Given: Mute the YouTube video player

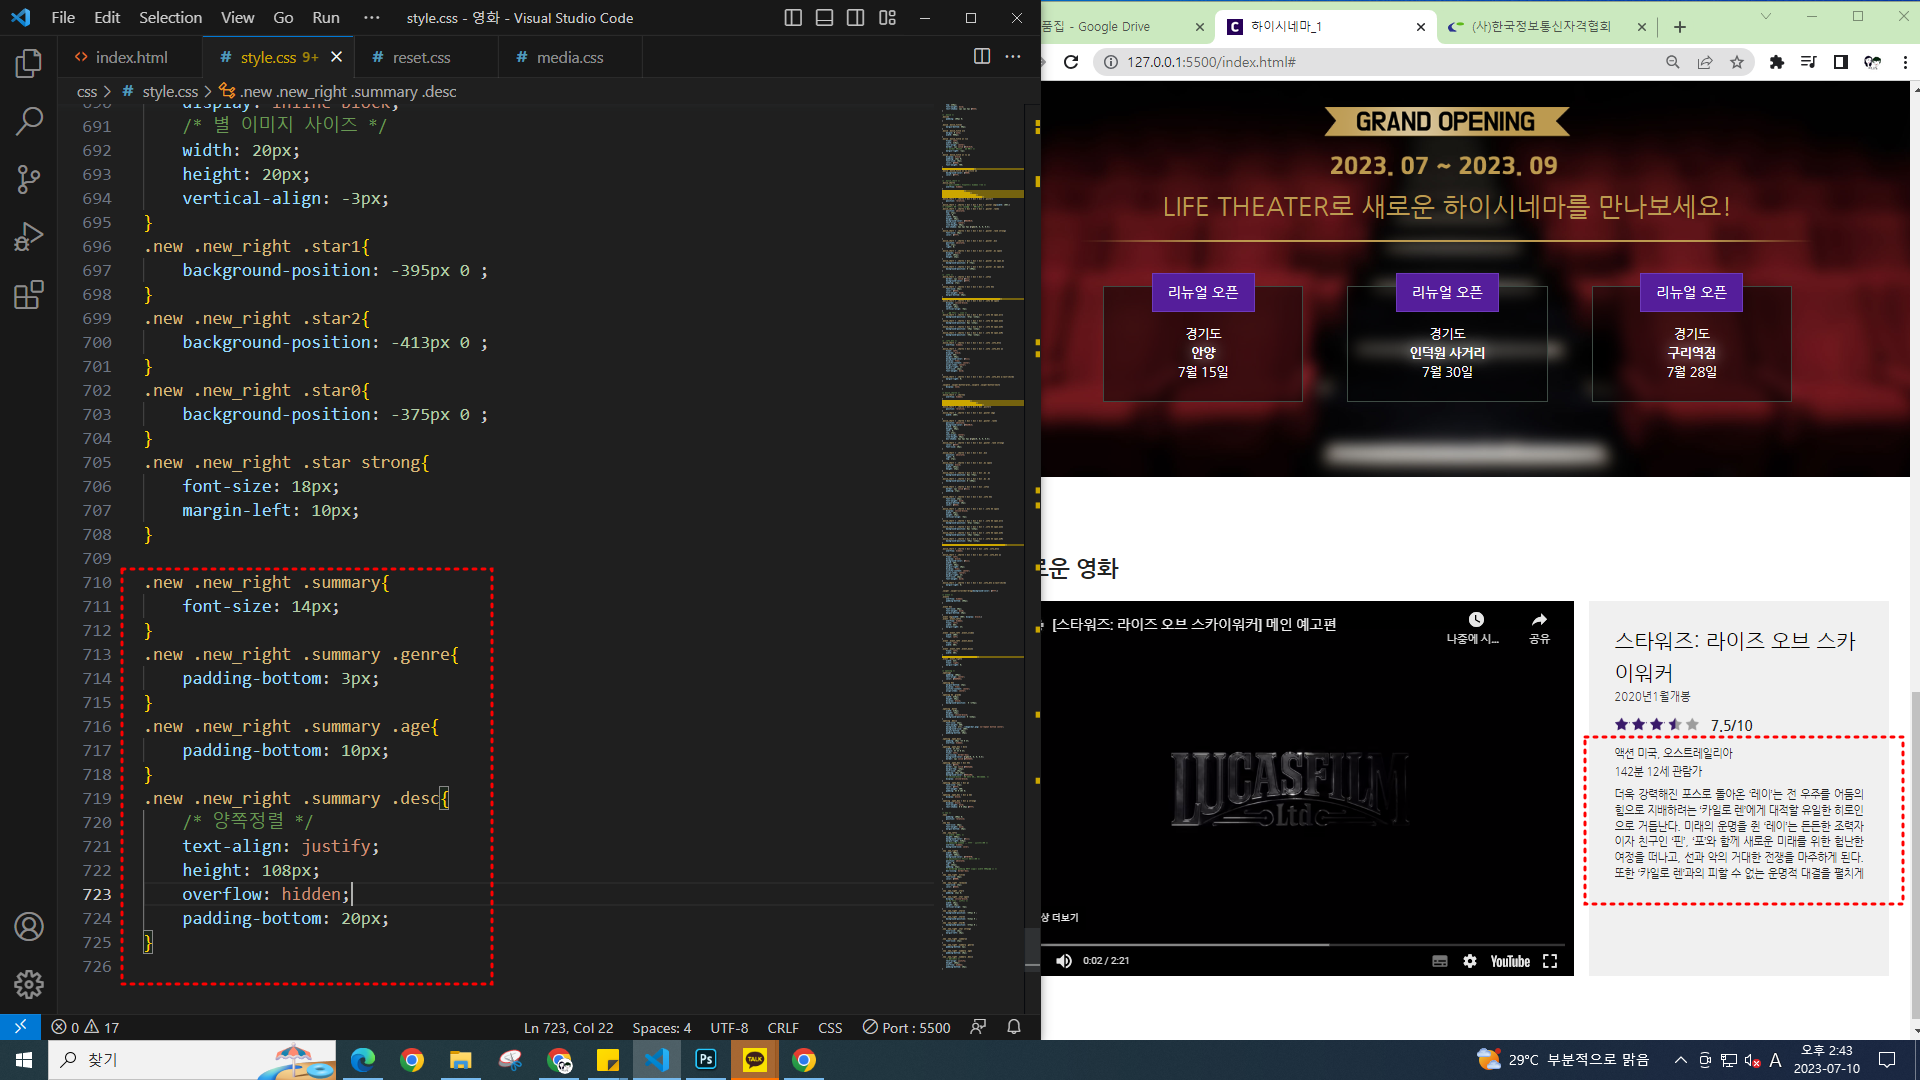Looking at the screenshot, I should [x=1064, y=961].
